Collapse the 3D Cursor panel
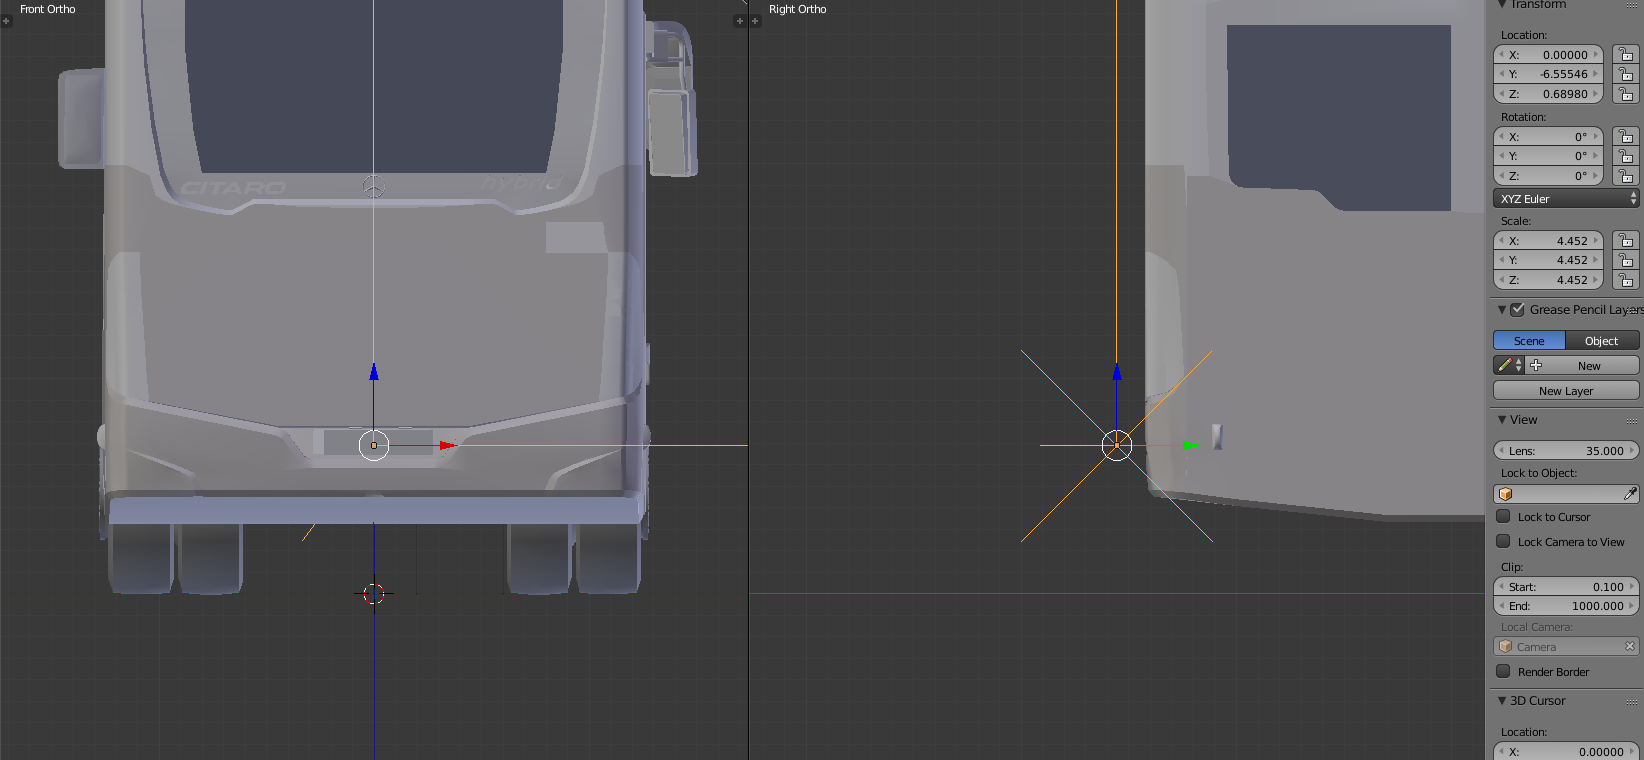 click(x=1502, y=701)
